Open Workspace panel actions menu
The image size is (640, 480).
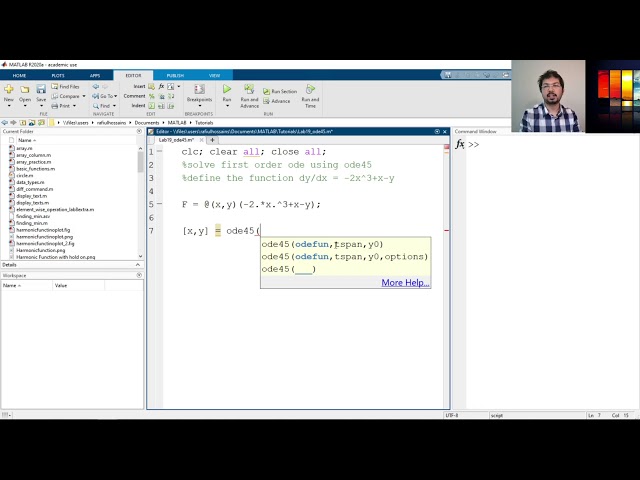coord(139,275)
